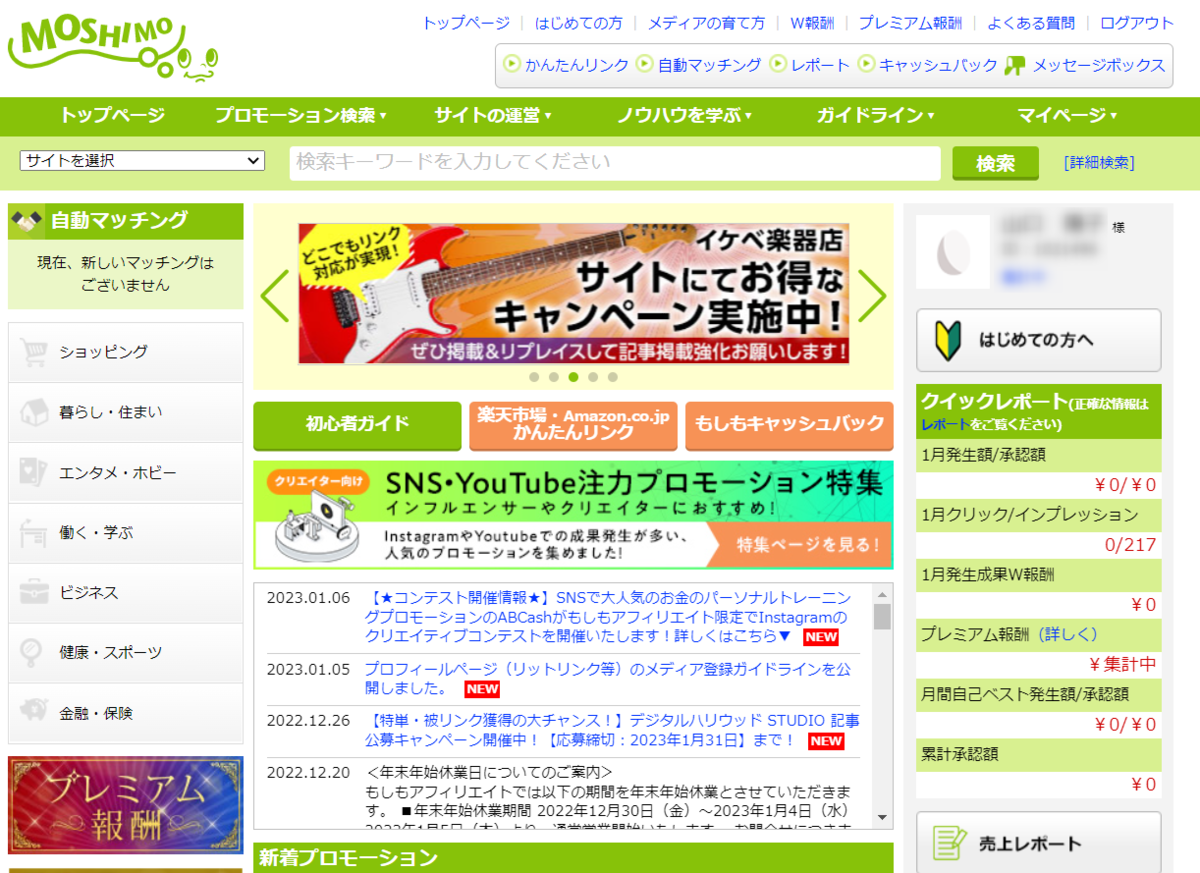Click the 健康・スポーツ category icon
The image size is (1200, 873).
point(32,652)
